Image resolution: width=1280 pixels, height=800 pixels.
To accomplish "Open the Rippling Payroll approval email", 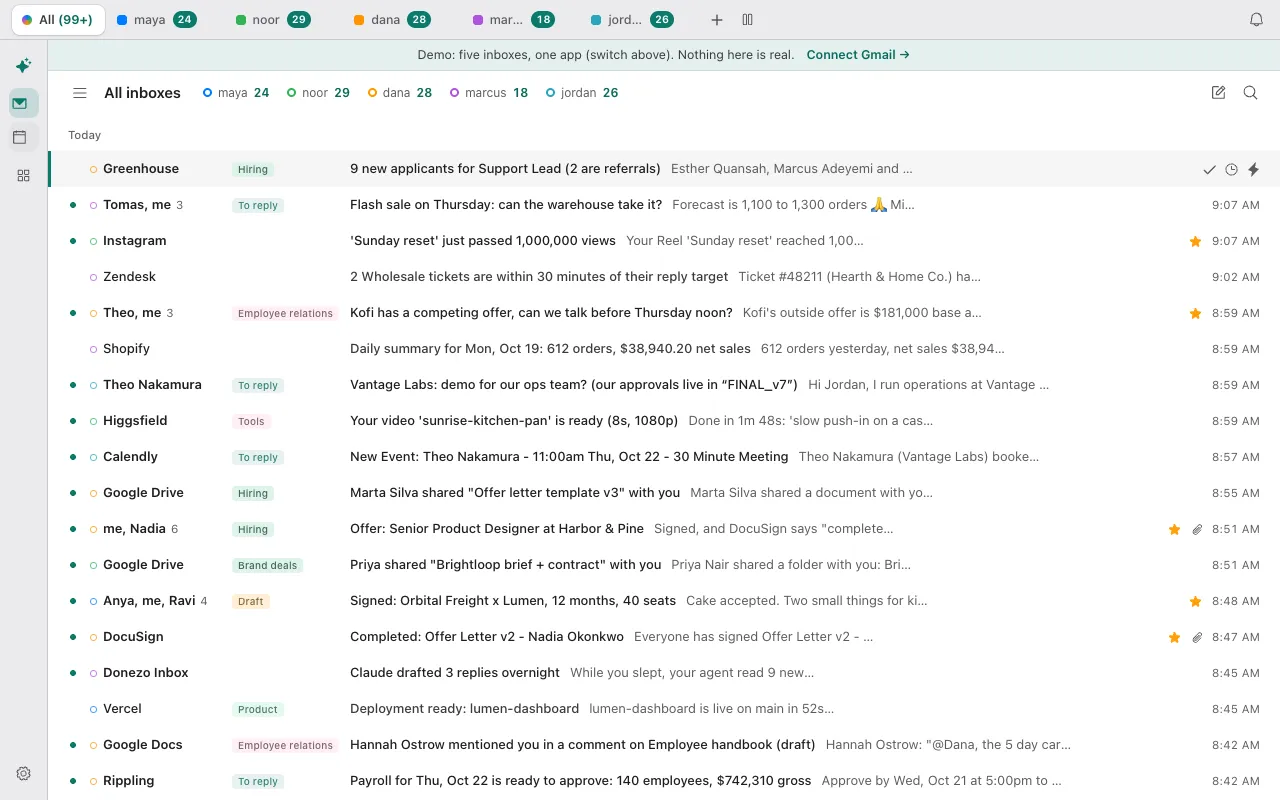I will [664, 781].
